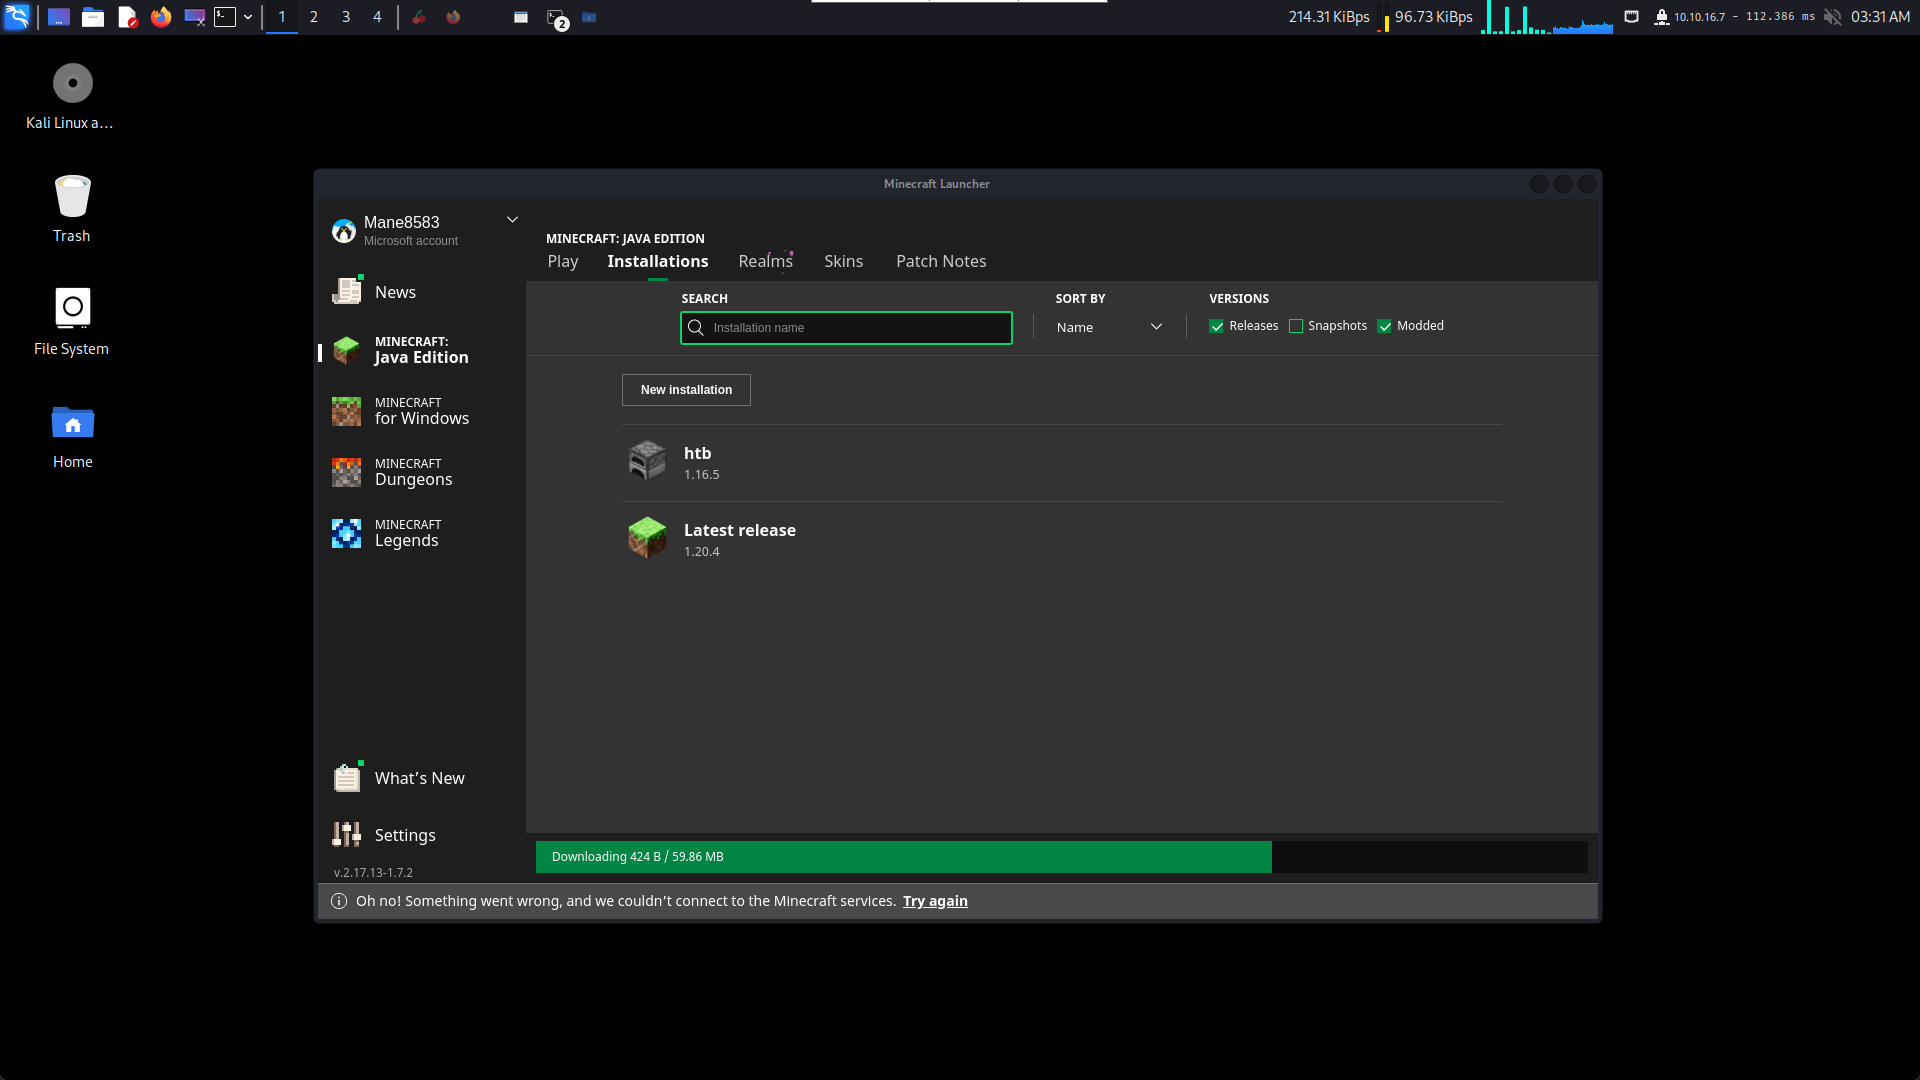1920x1080 pixels.
Task: Select the File System desktop icon
Action: (x=72, y=308)
